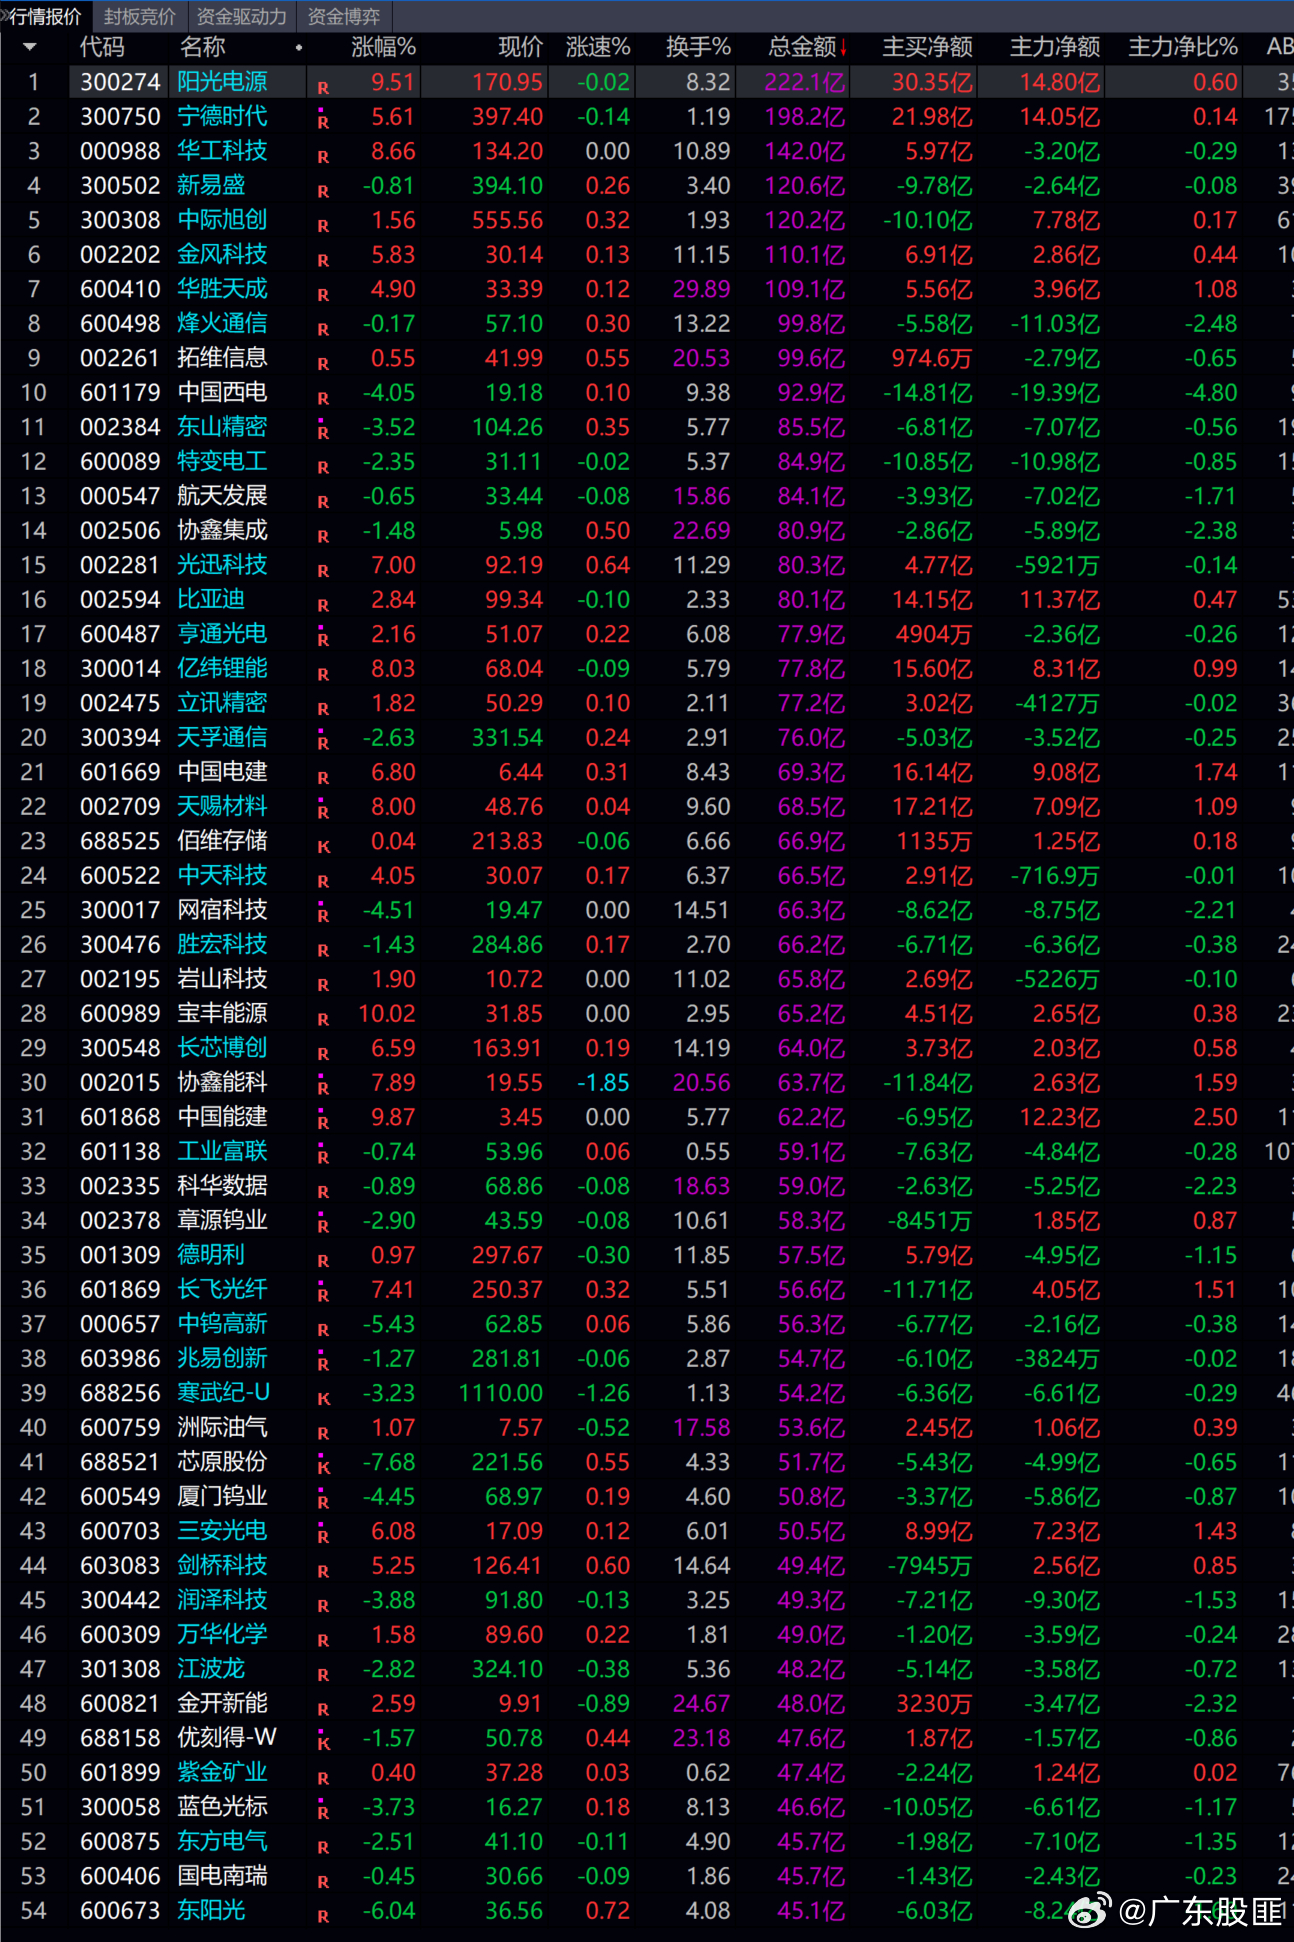Sort by the 代码 column header
Image resolution: width=1294 pixels, height=1942 pixels.
(x=102, y=47)
